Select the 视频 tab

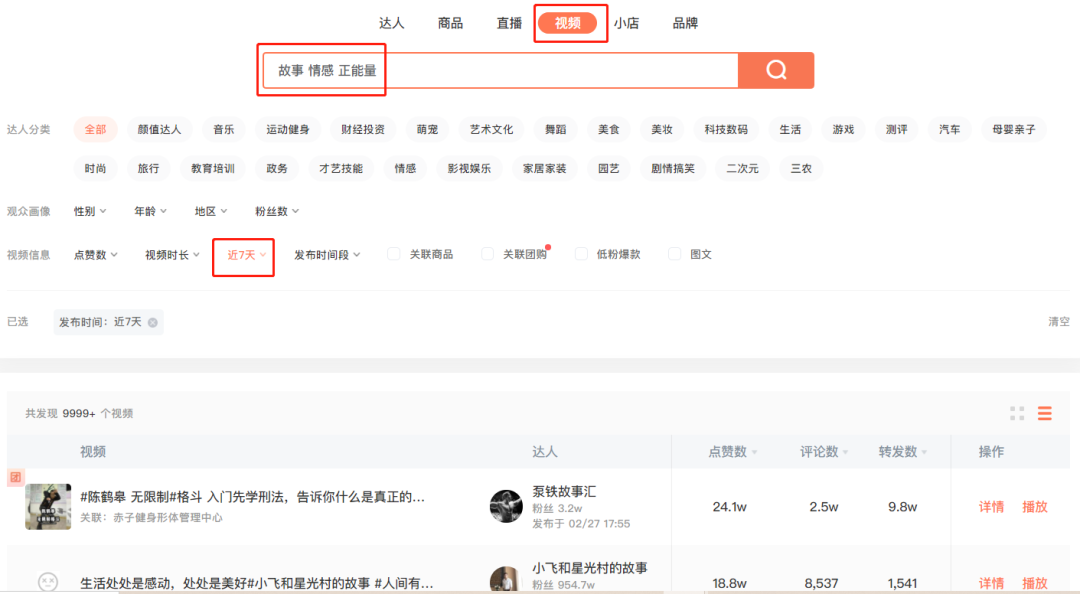tap(568, 23)
